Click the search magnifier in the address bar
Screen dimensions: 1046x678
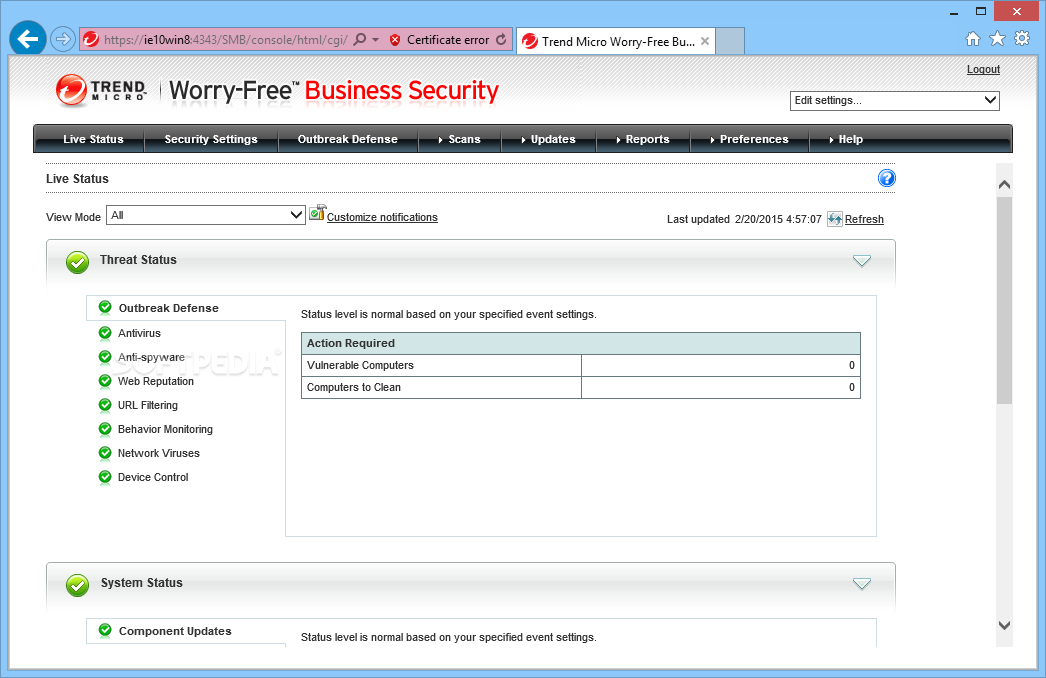(x=360, y=39)
